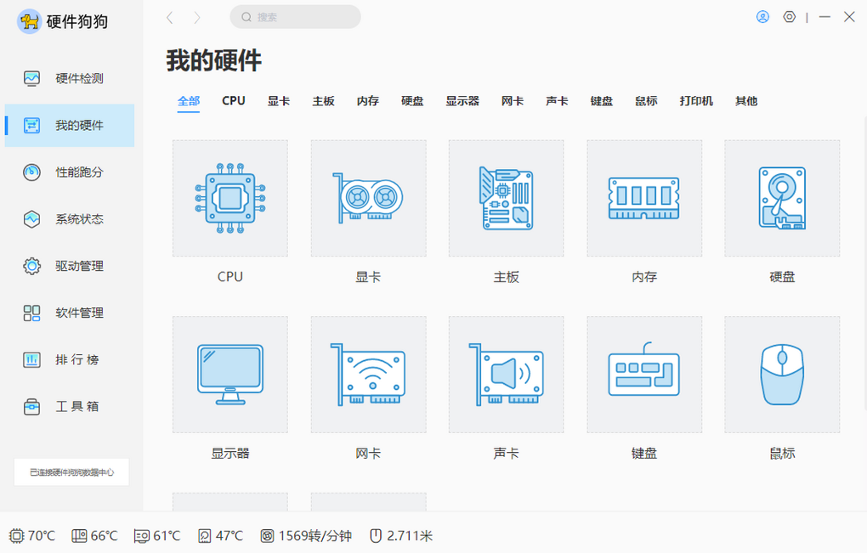Switch to the 打印机 tab
This screenshot has width=867, height=553.
click(696, 101)
